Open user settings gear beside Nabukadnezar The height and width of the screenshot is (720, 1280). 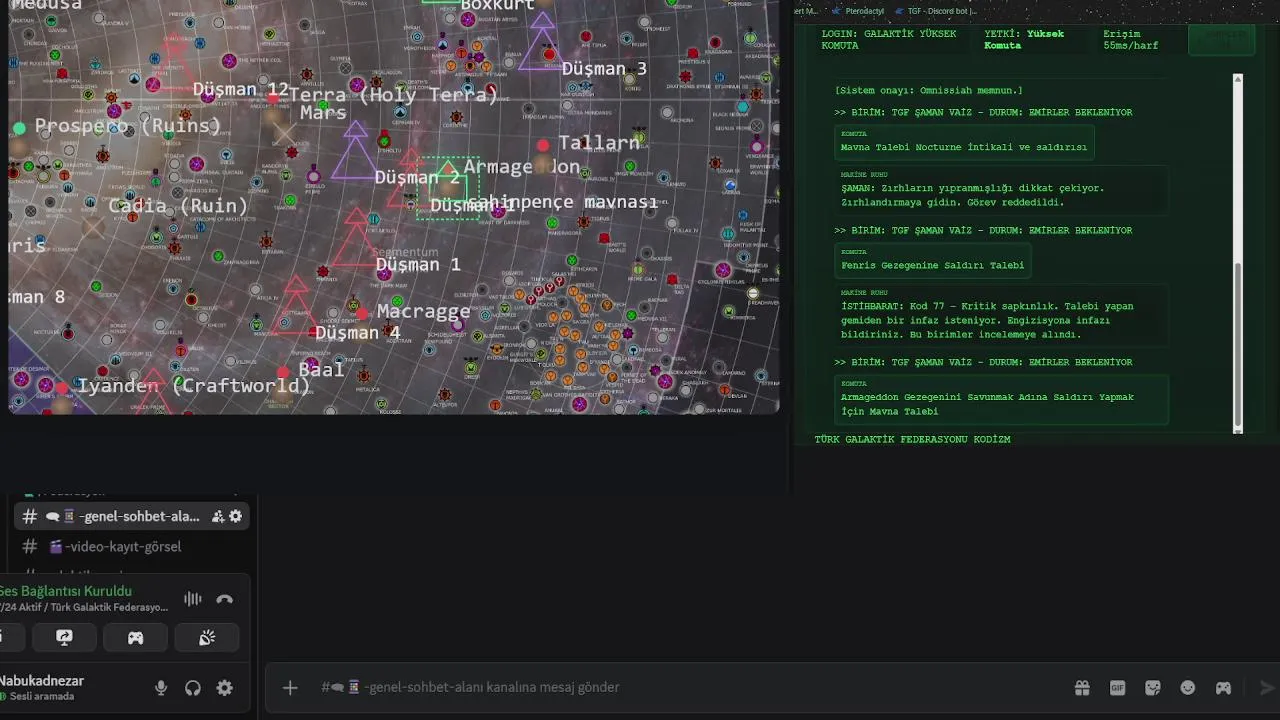click(x=225, y=688)
